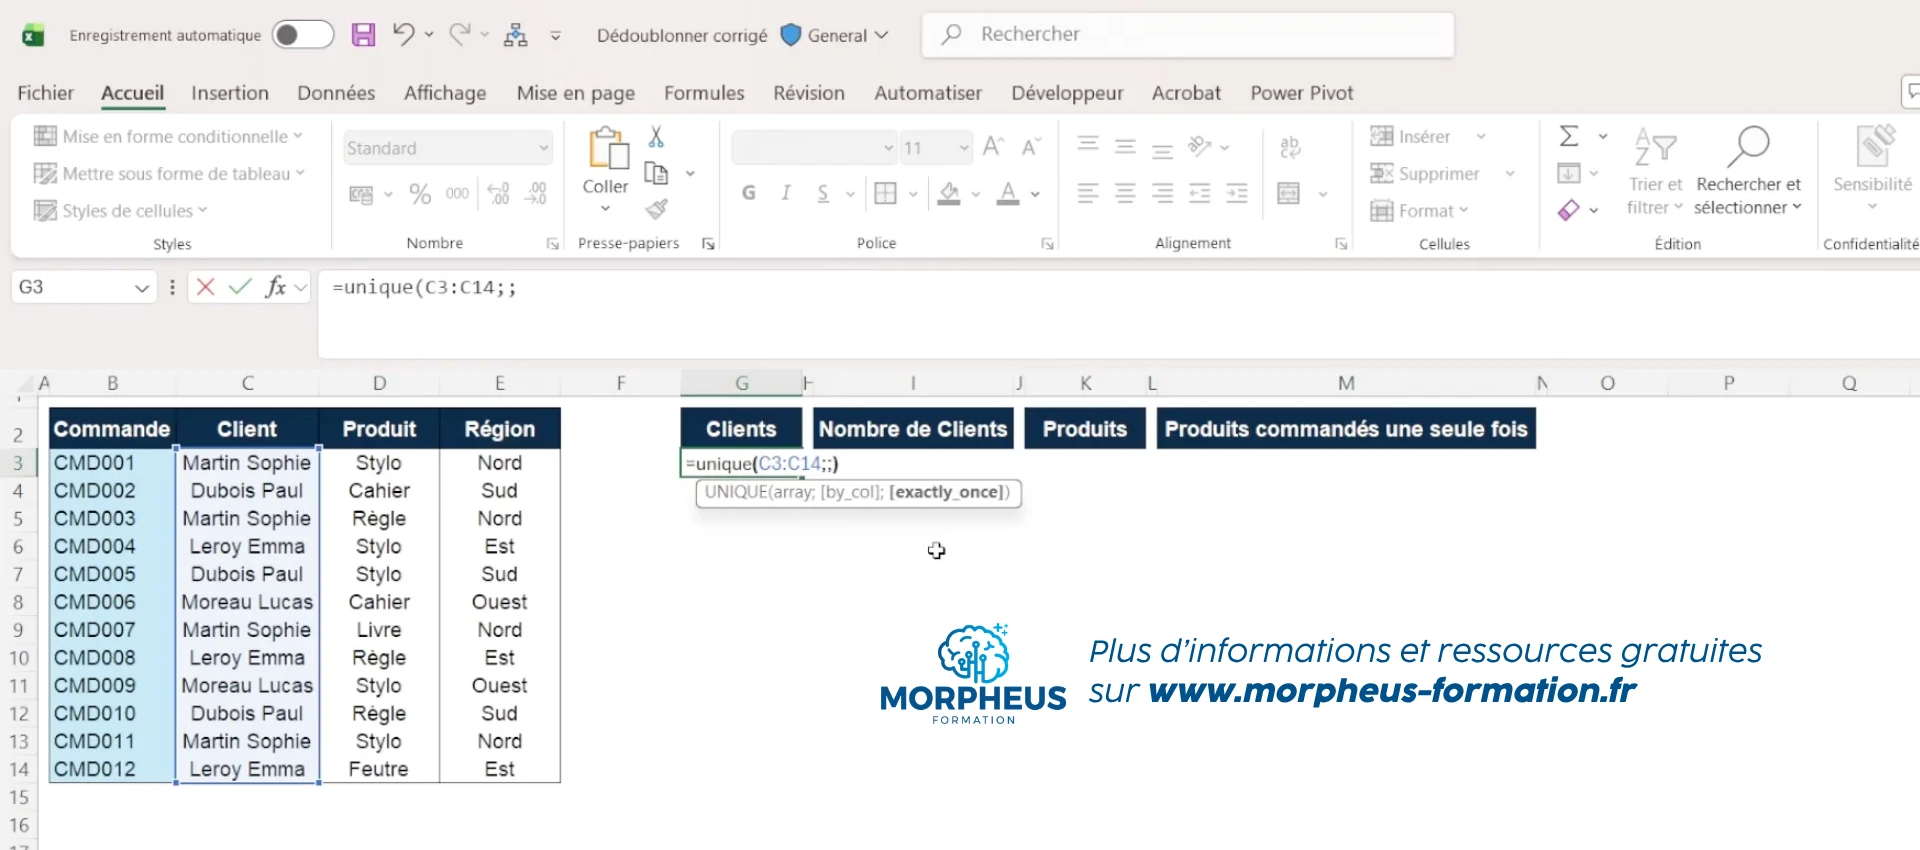The height and width of the screenshot is (850, 1920).
Task: Click the Supprimer cells button
Action: click(x=1425, y=173)
